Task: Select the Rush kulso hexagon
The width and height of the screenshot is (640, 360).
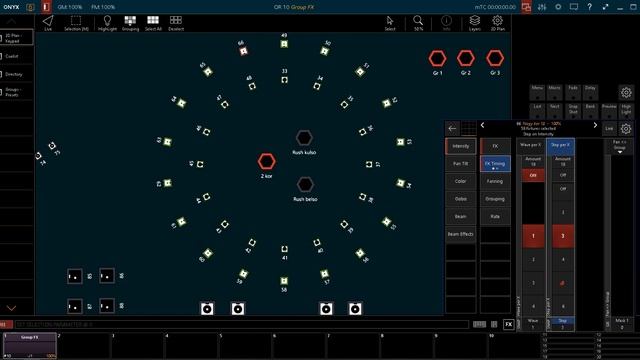Action: (x=304, y=138)
